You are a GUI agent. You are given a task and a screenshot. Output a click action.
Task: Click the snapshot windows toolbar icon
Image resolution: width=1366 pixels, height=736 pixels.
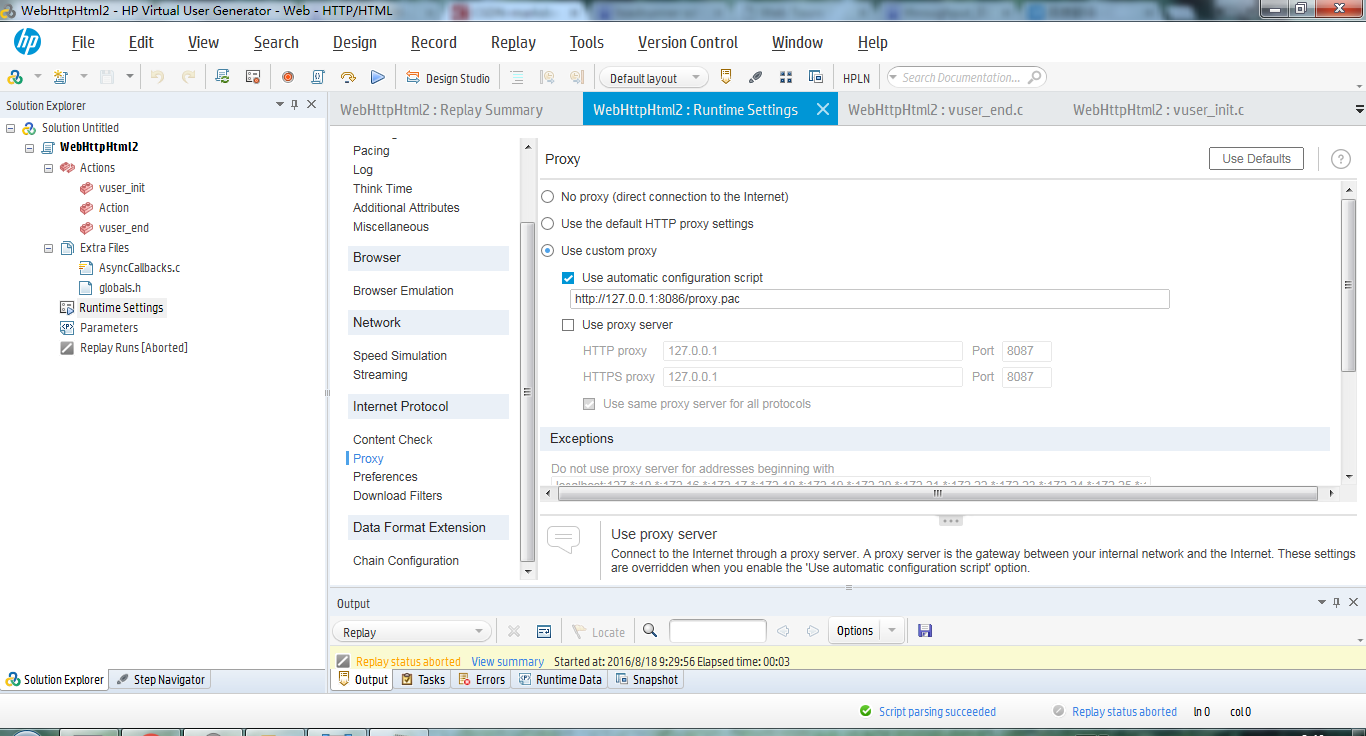[816, 77]
